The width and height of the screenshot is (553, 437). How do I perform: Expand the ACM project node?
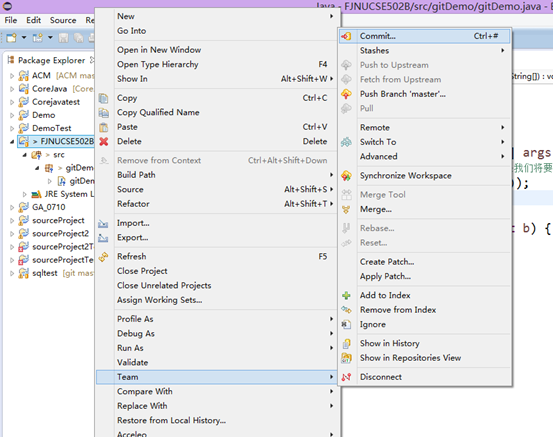click(x=12, y=76)
